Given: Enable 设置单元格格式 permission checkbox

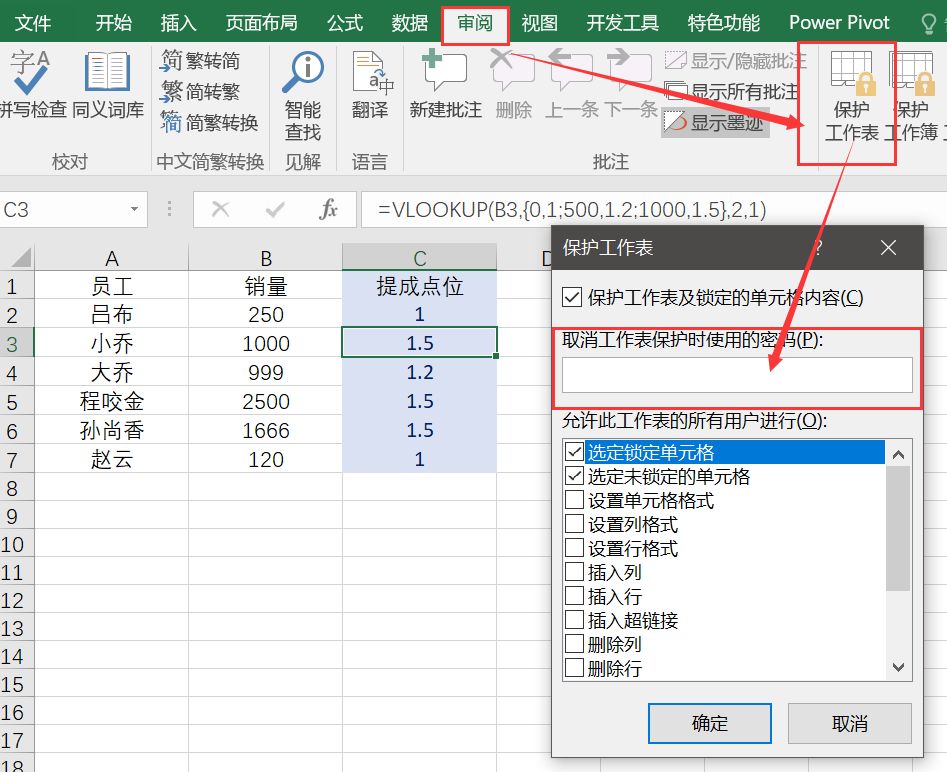Looking at the screenshot, I should click(x=574, y=500).
